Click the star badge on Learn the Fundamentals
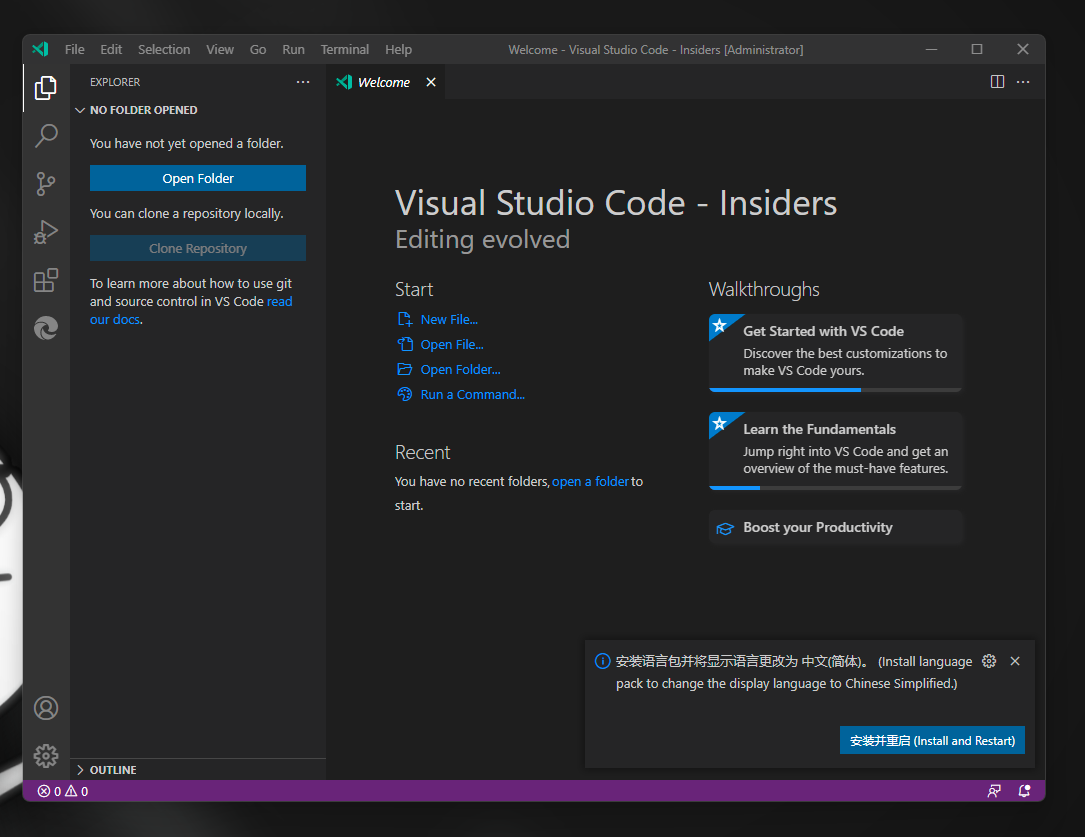Viewport: 1085px width, 837px height. click(x=720, y=423)
